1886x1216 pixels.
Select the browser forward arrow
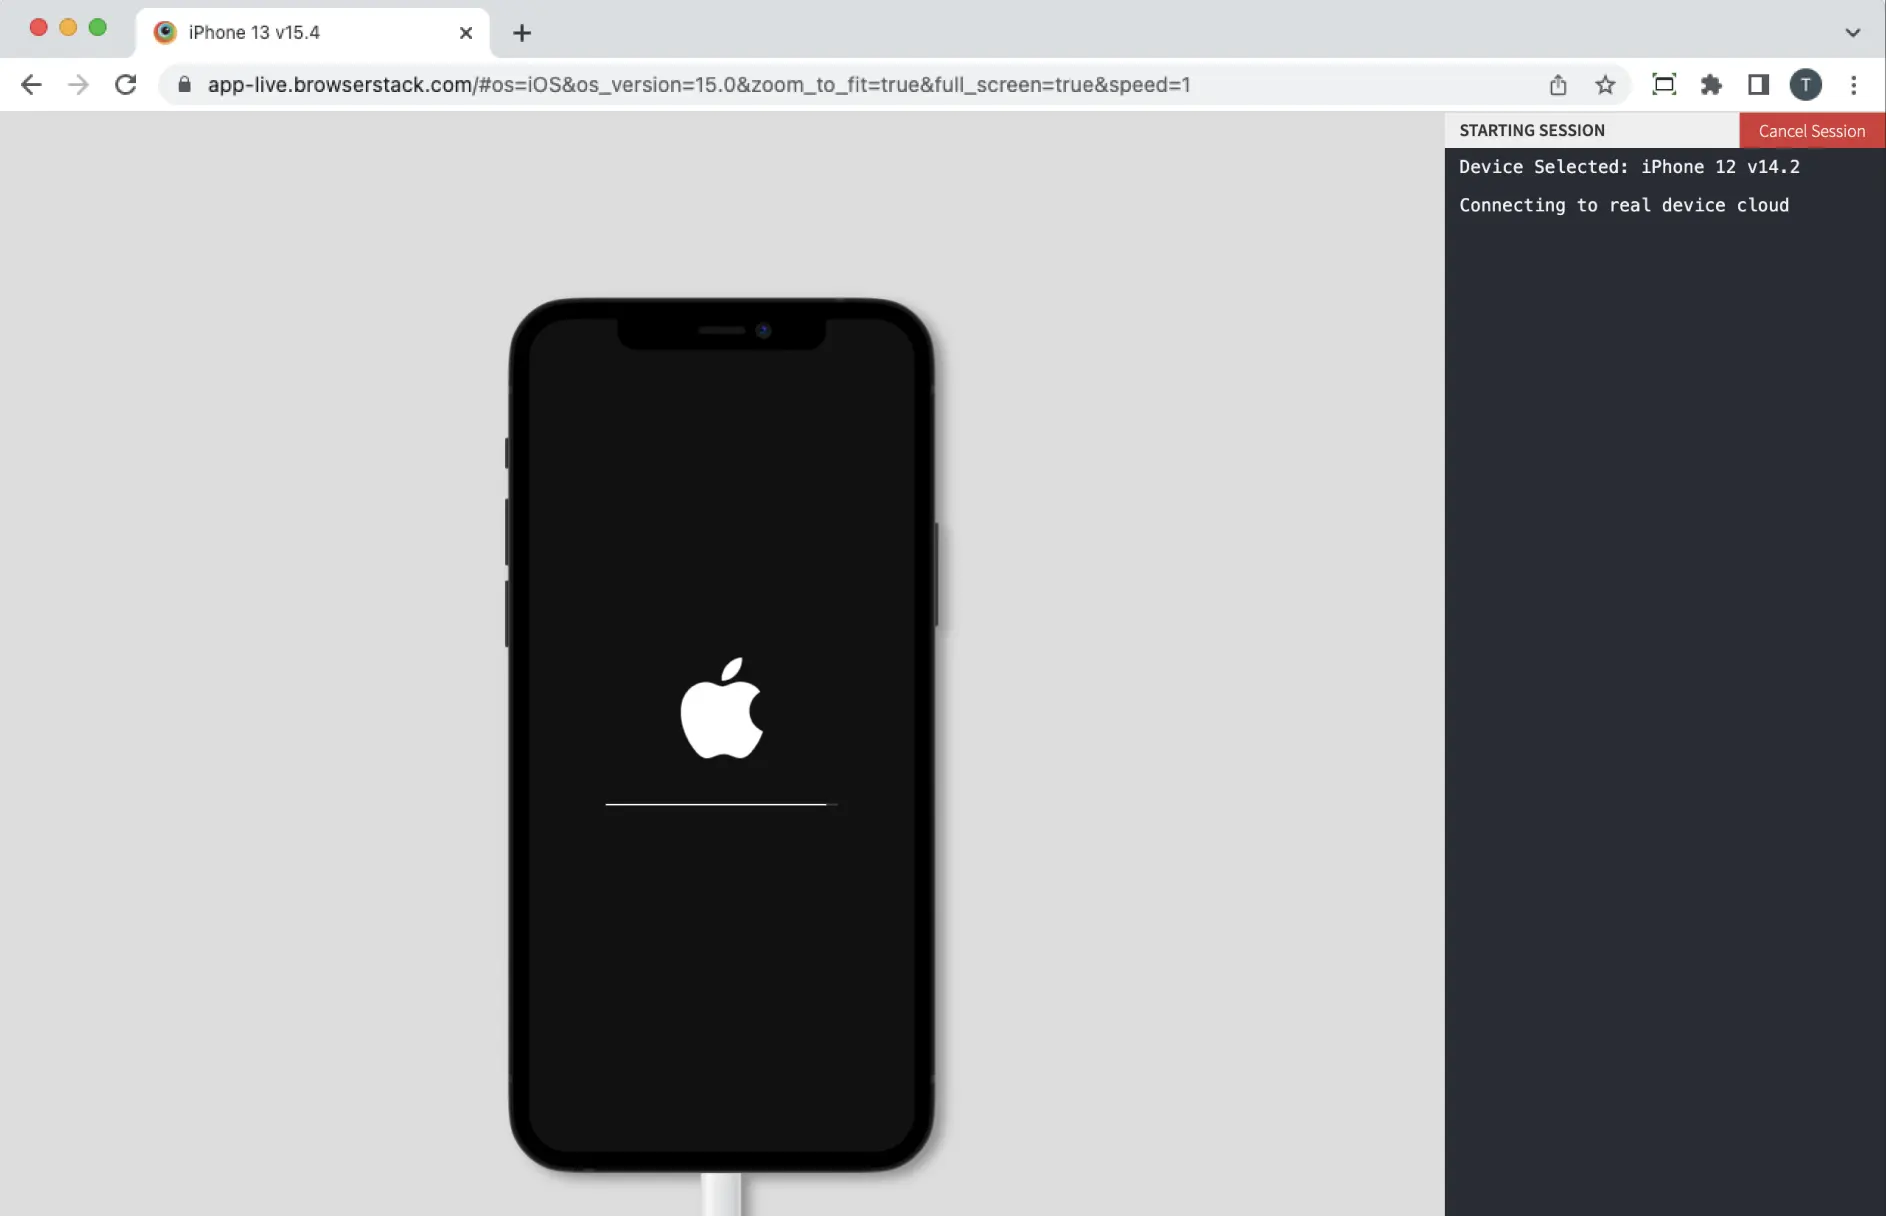[78, 84]
